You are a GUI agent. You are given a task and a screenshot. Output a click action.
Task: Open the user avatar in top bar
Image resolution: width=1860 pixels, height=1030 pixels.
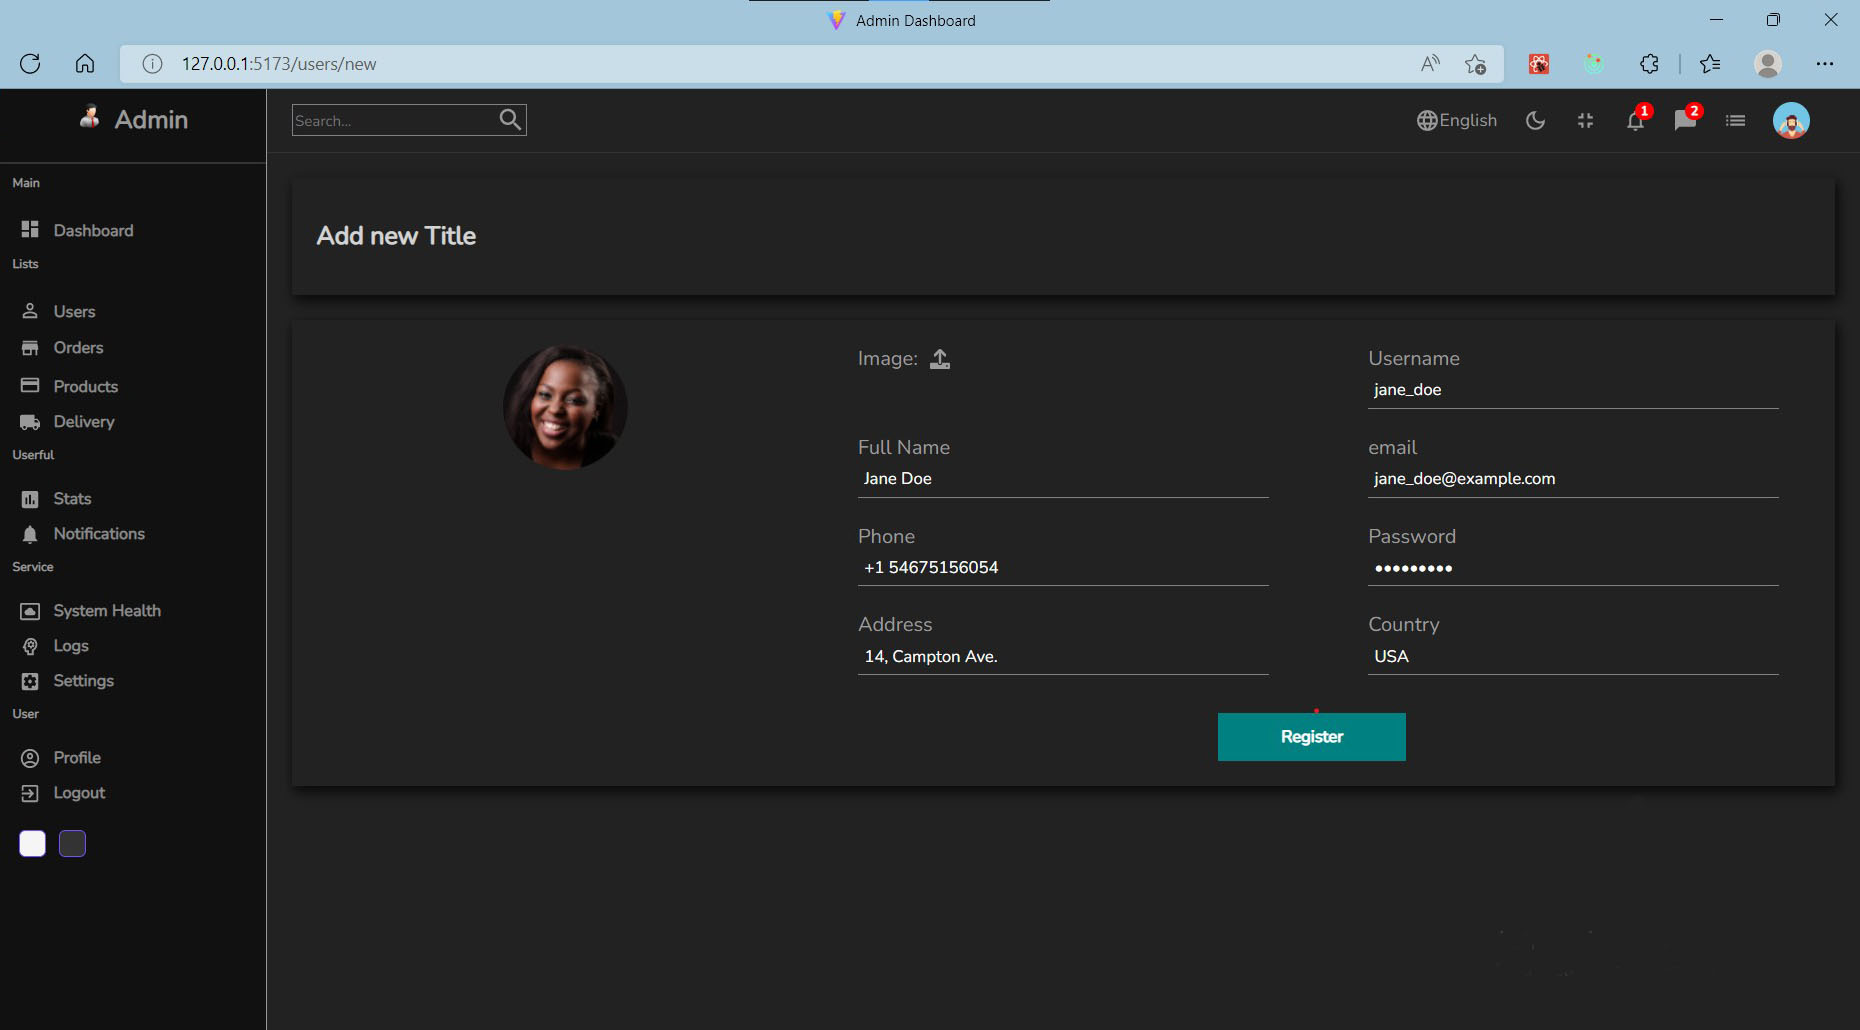(1791, 121)
